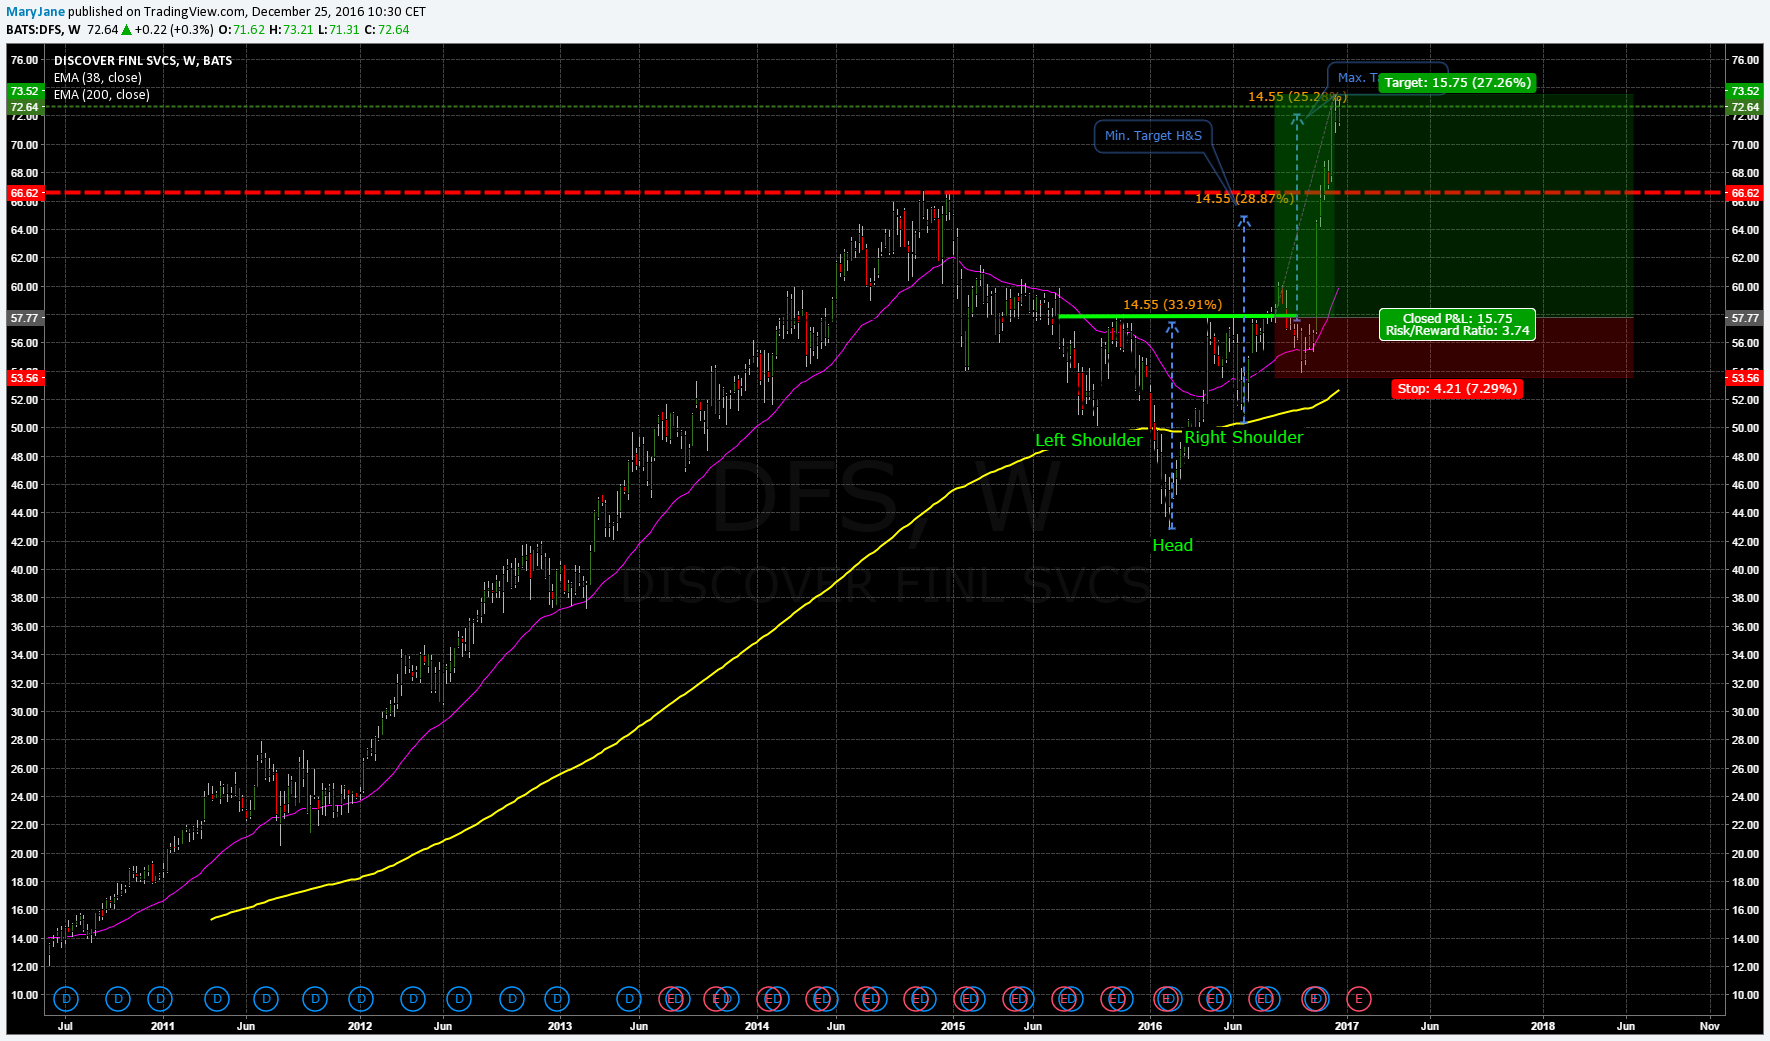Click the green 72.64 tag on the left axis

click(24, 107)
